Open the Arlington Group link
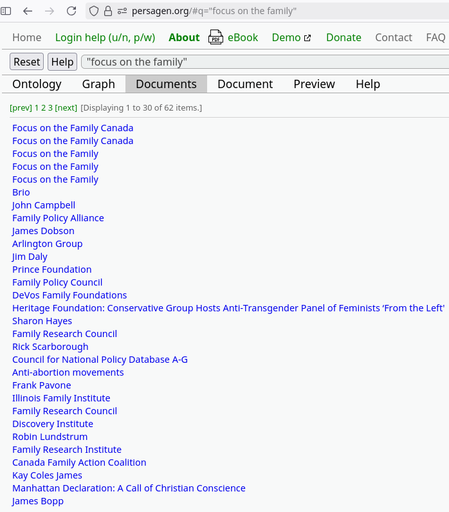 pyautogui.click(x=47, y=244)
